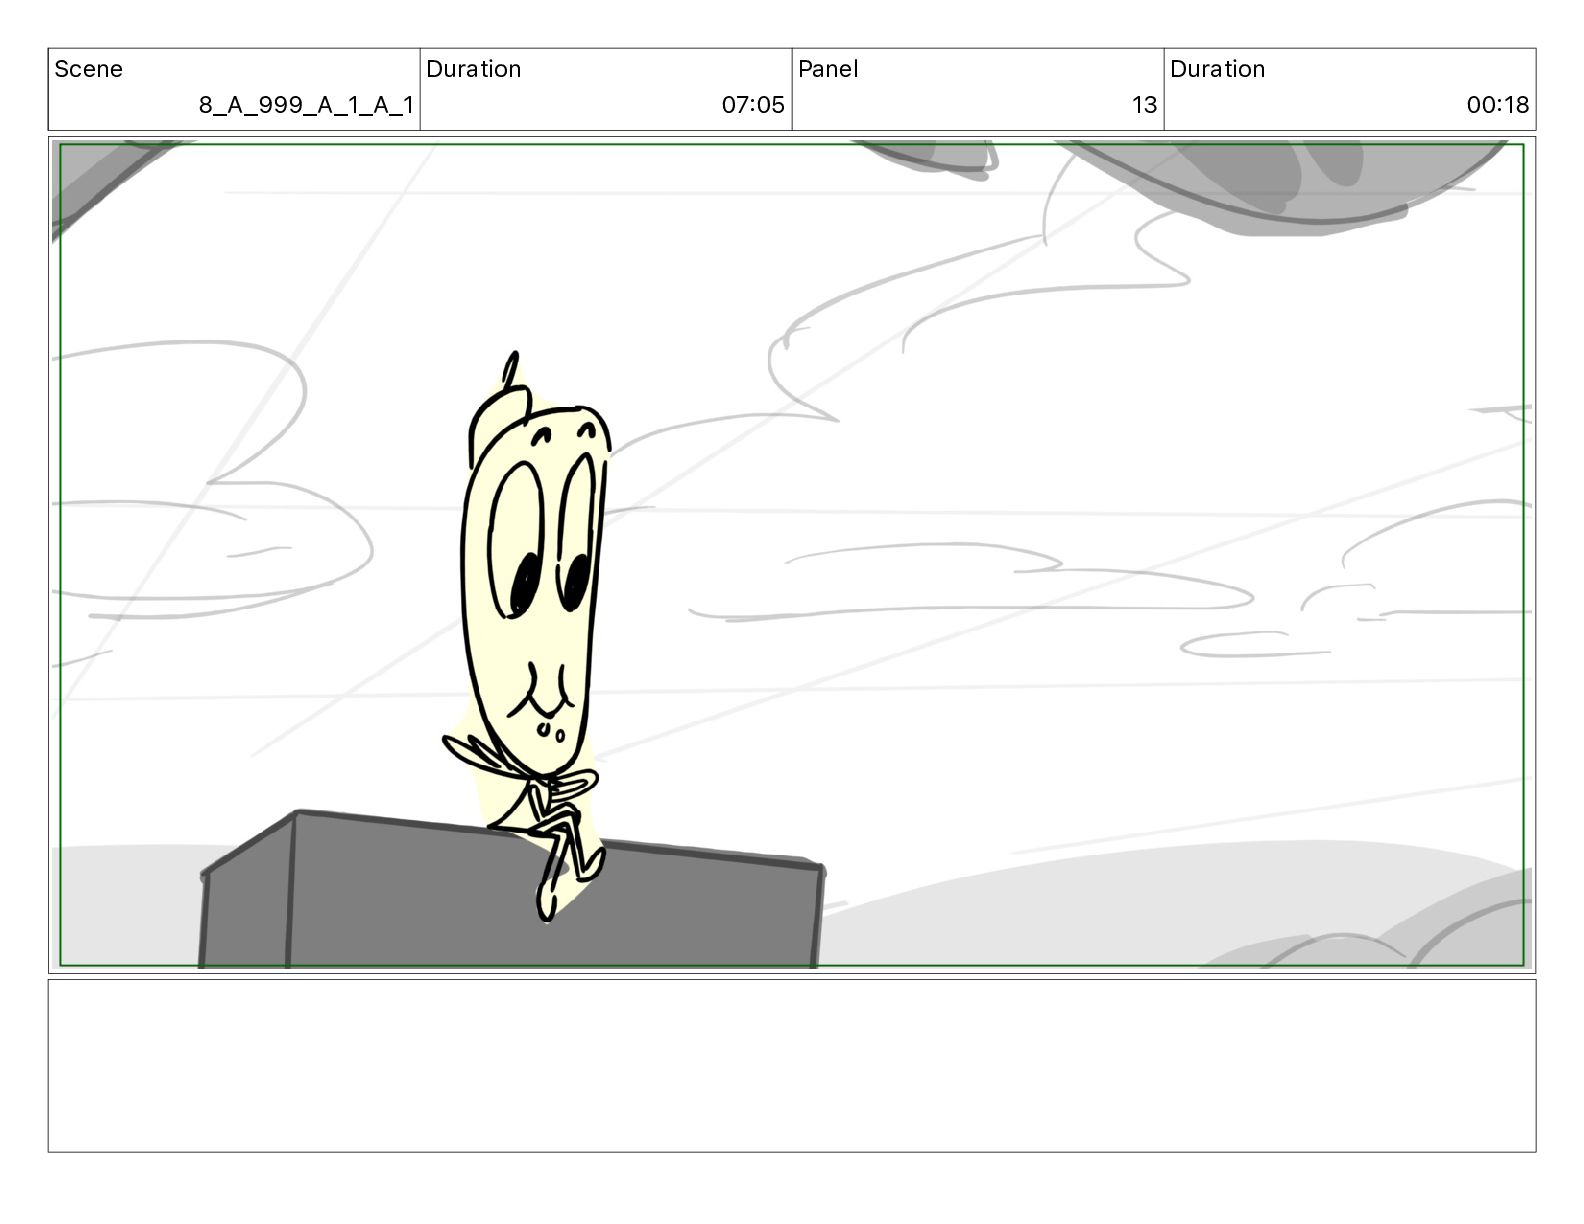The image size is (1584, 1224).
Task: Click the "Duration" label above "00:18"
Action: pyautogui.click(x=1217, y=69)
